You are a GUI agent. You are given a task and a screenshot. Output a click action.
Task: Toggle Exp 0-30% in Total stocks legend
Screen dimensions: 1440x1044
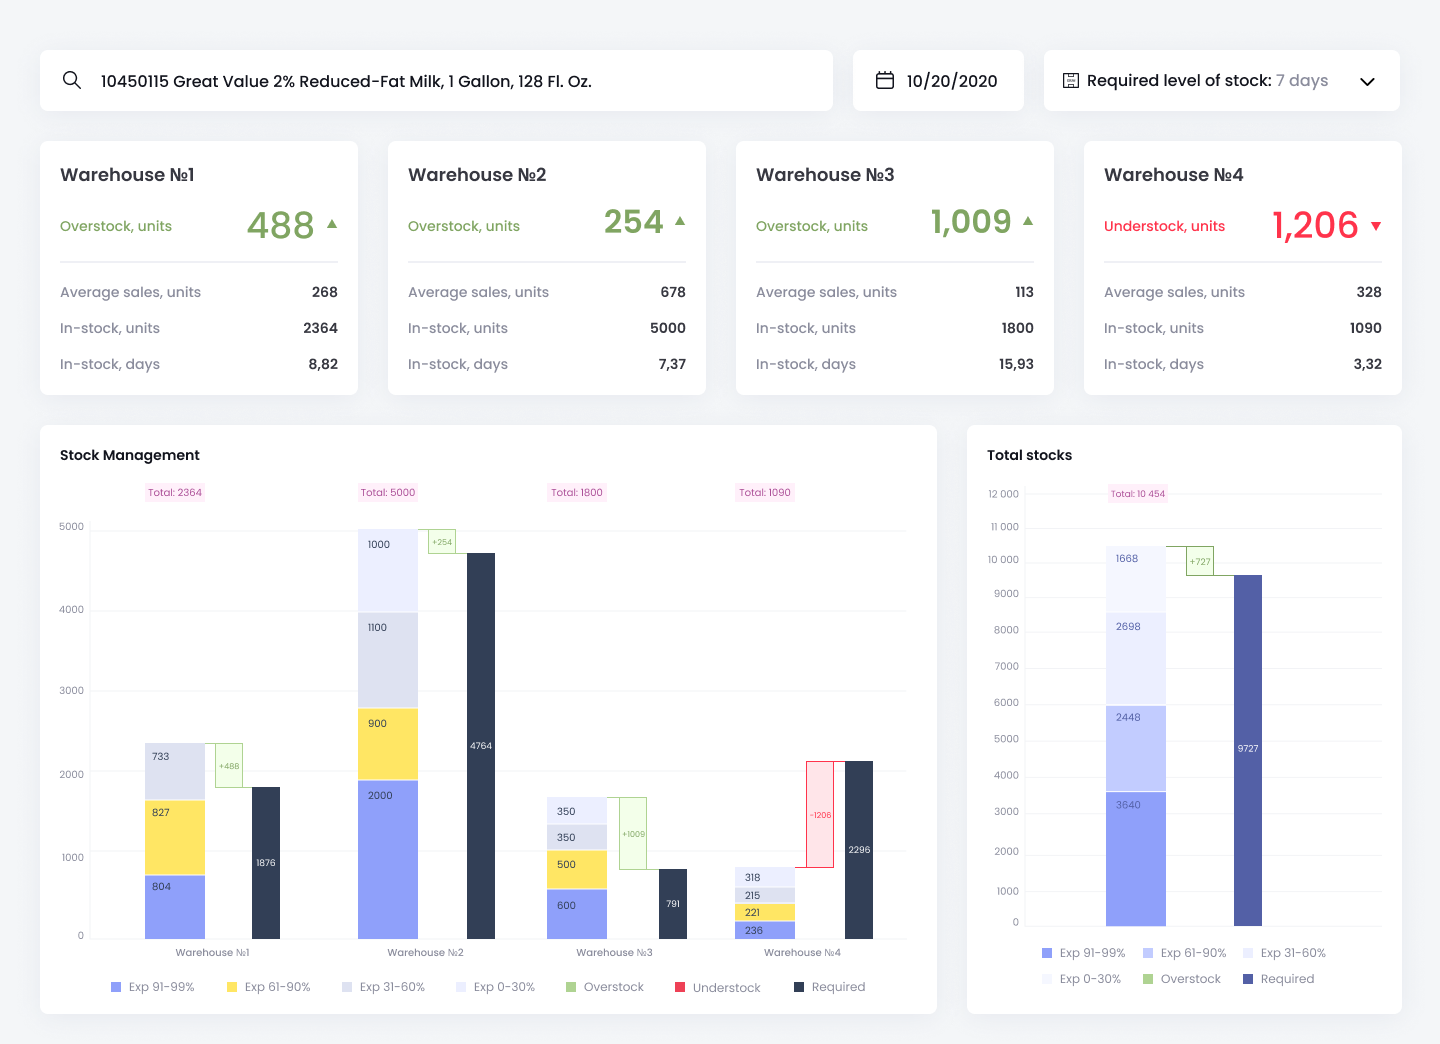[x=1082, y=979]
